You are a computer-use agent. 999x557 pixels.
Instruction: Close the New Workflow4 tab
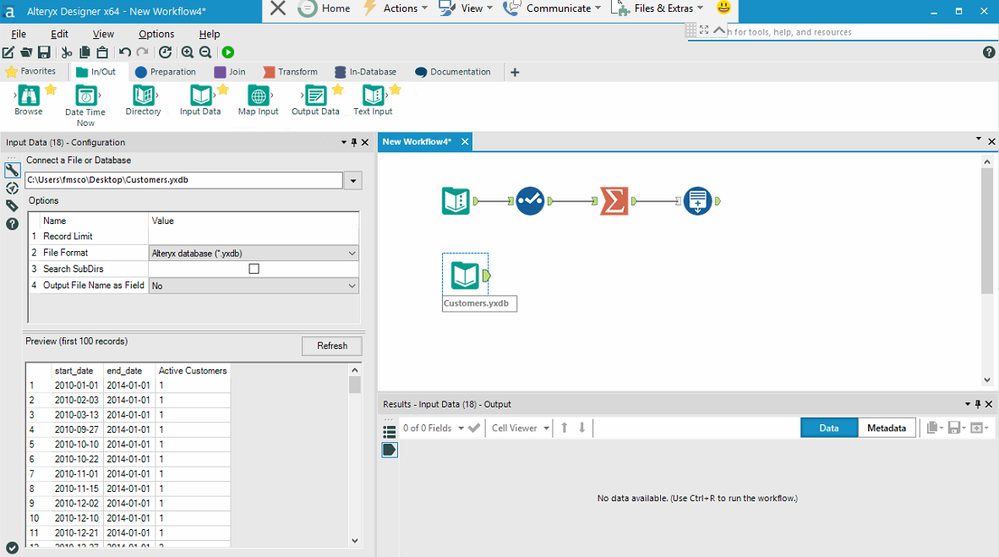click(x=465, y=141)
